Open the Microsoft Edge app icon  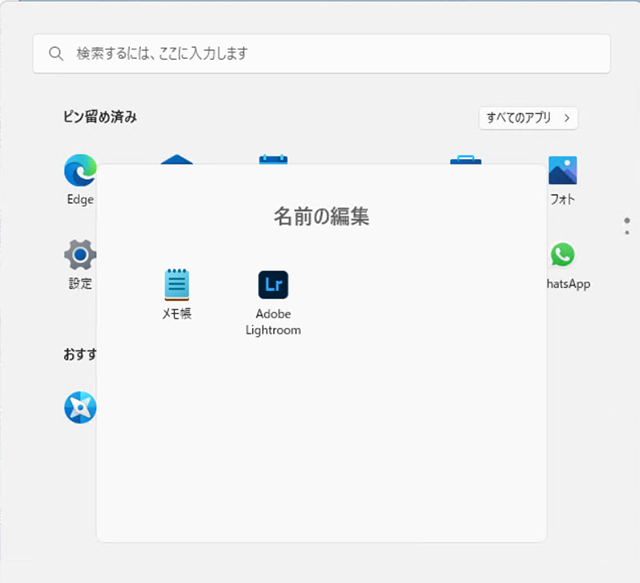(x=80, y=171)
